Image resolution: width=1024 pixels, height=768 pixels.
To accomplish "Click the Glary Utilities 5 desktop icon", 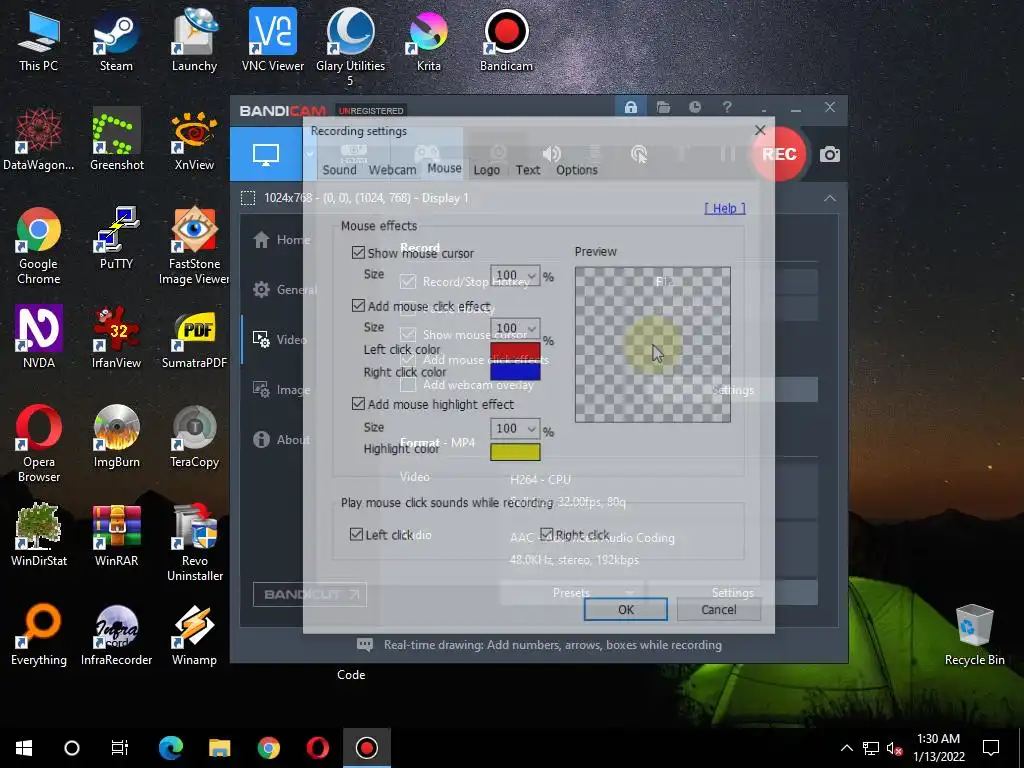I will pyautogui.click(x=351, y=47).
